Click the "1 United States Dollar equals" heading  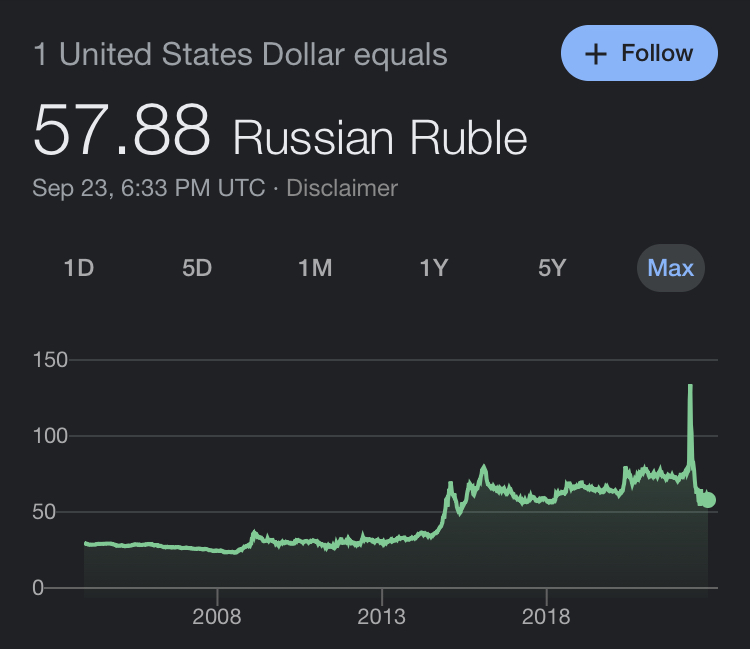(x=241, y=54)
